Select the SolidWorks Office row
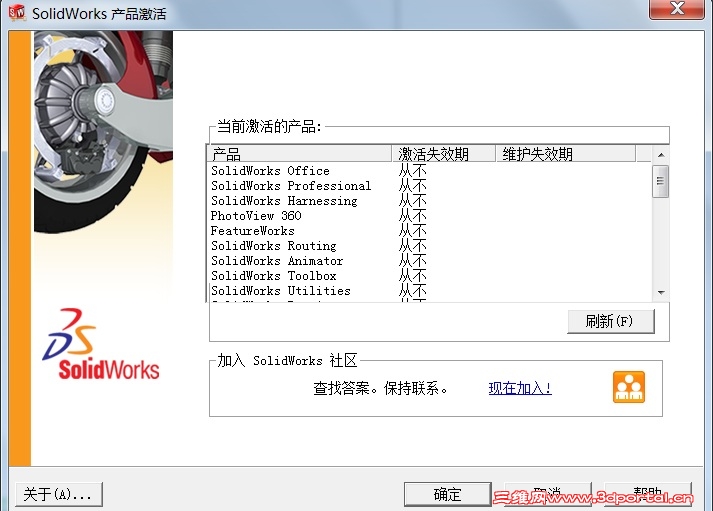 (x=431, y=171)
